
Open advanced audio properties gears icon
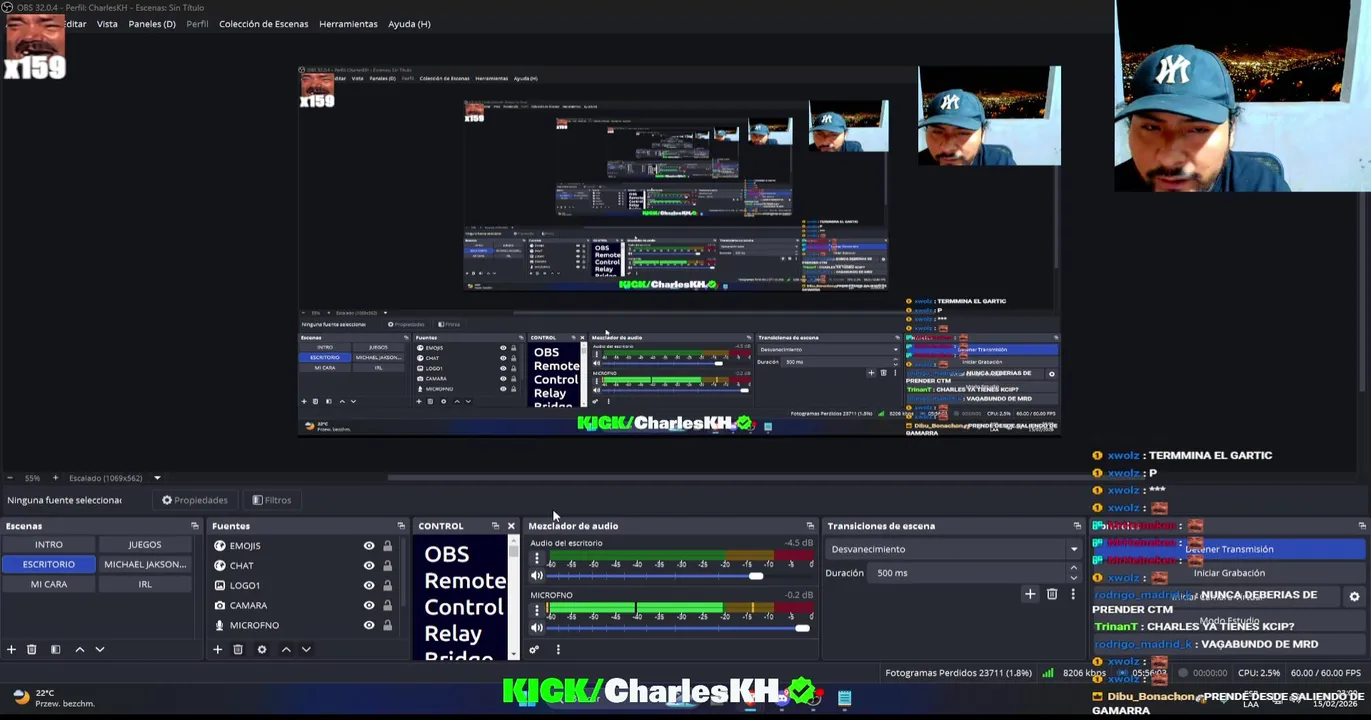pos(534,649)
